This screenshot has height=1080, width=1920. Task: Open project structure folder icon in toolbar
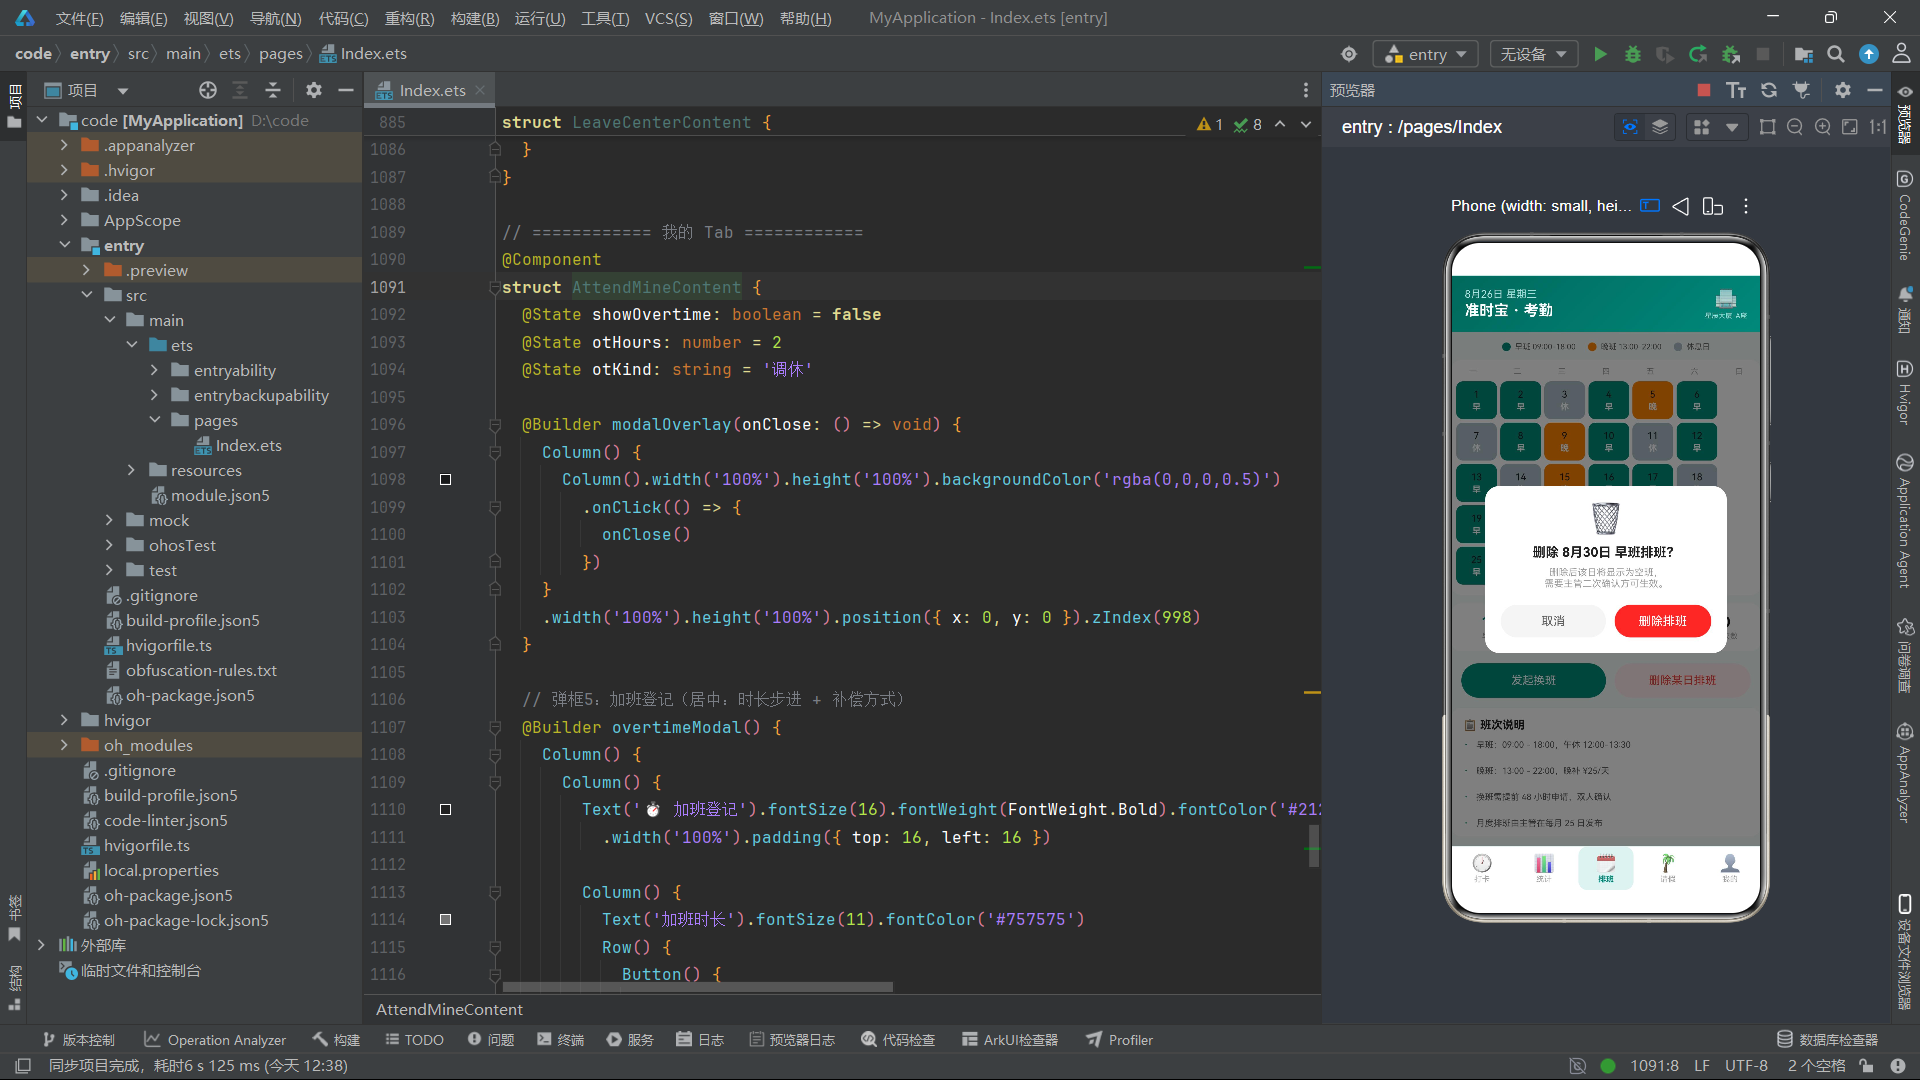(1804, 54)
